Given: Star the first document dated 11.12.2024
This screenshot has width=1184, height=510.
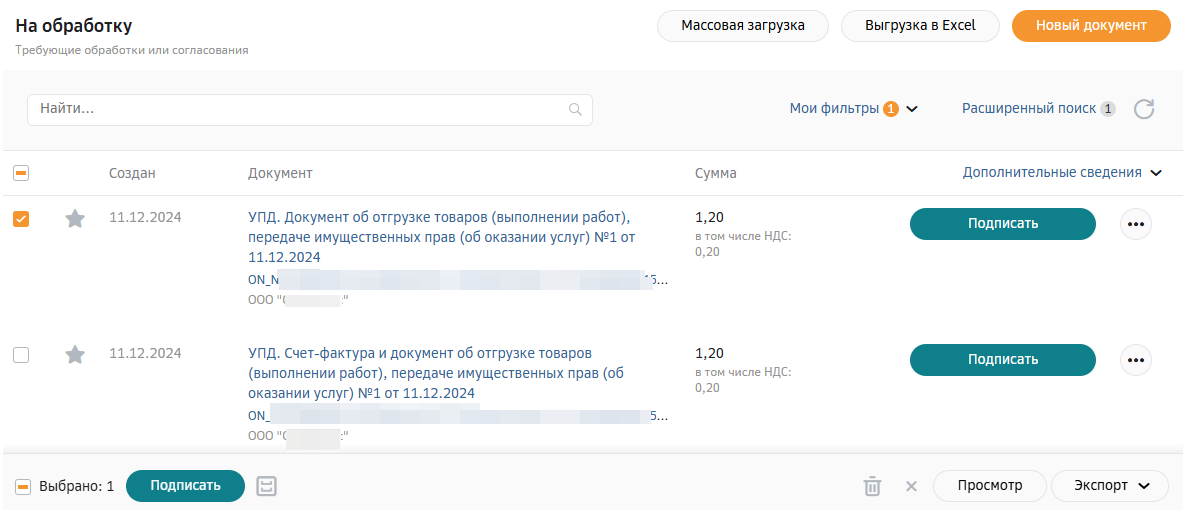Looking at the screenshot, I should [75, 219].
